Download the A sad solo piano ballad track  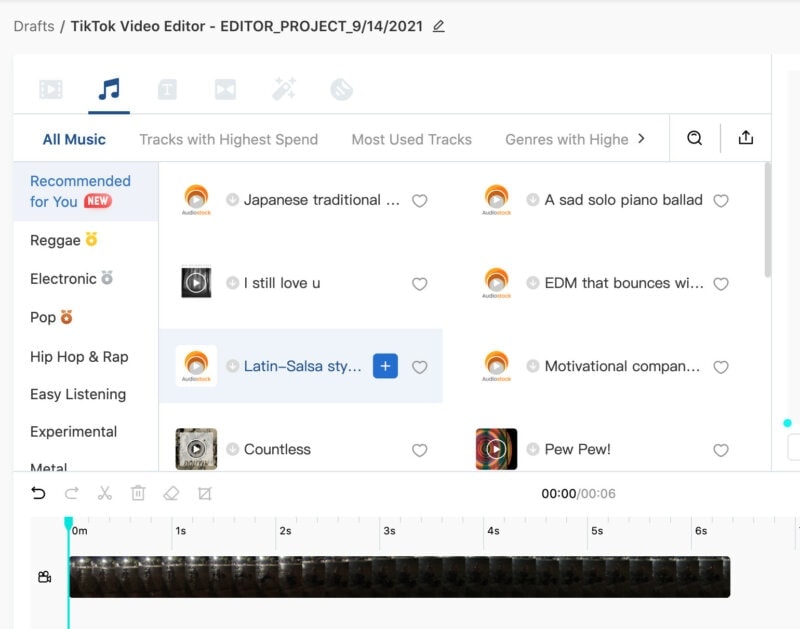pyautogui.click(x=533, y=199)
